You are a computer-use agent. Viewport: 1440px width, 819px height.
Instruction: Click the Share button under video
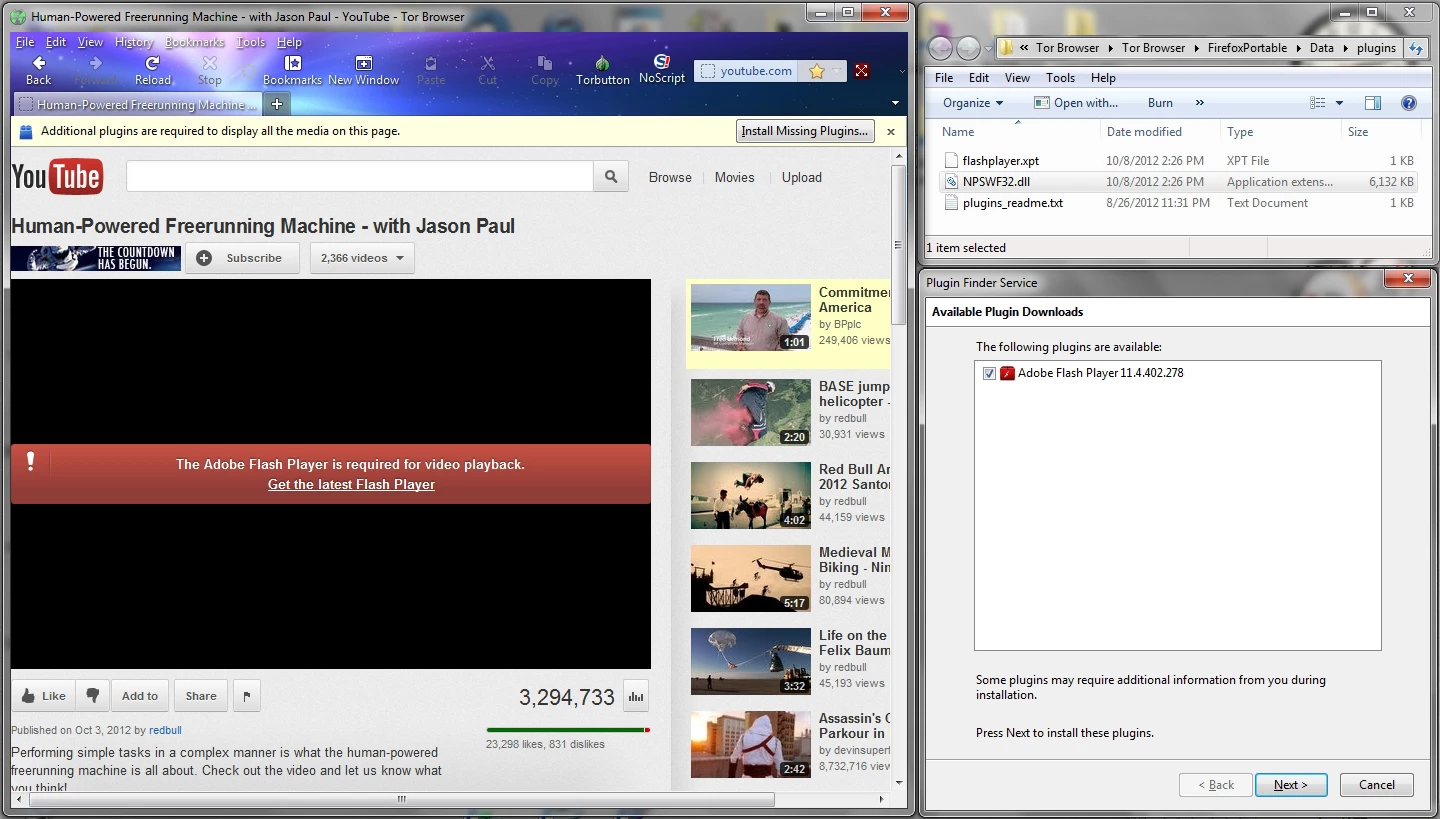click(200, 696)
